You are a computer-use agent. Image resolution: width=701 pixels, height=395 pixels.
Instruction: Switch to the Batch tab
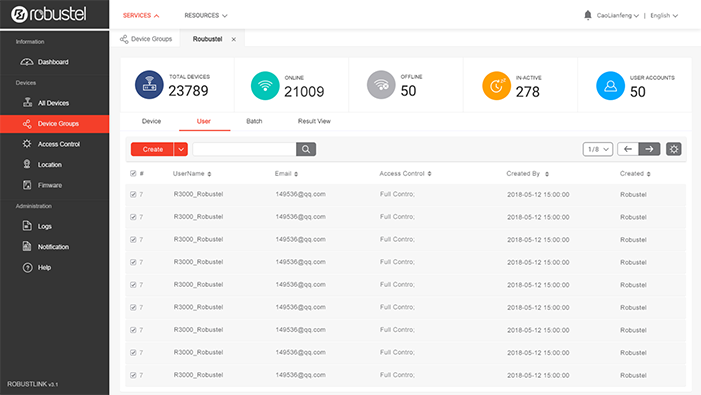tap(254, 121)
